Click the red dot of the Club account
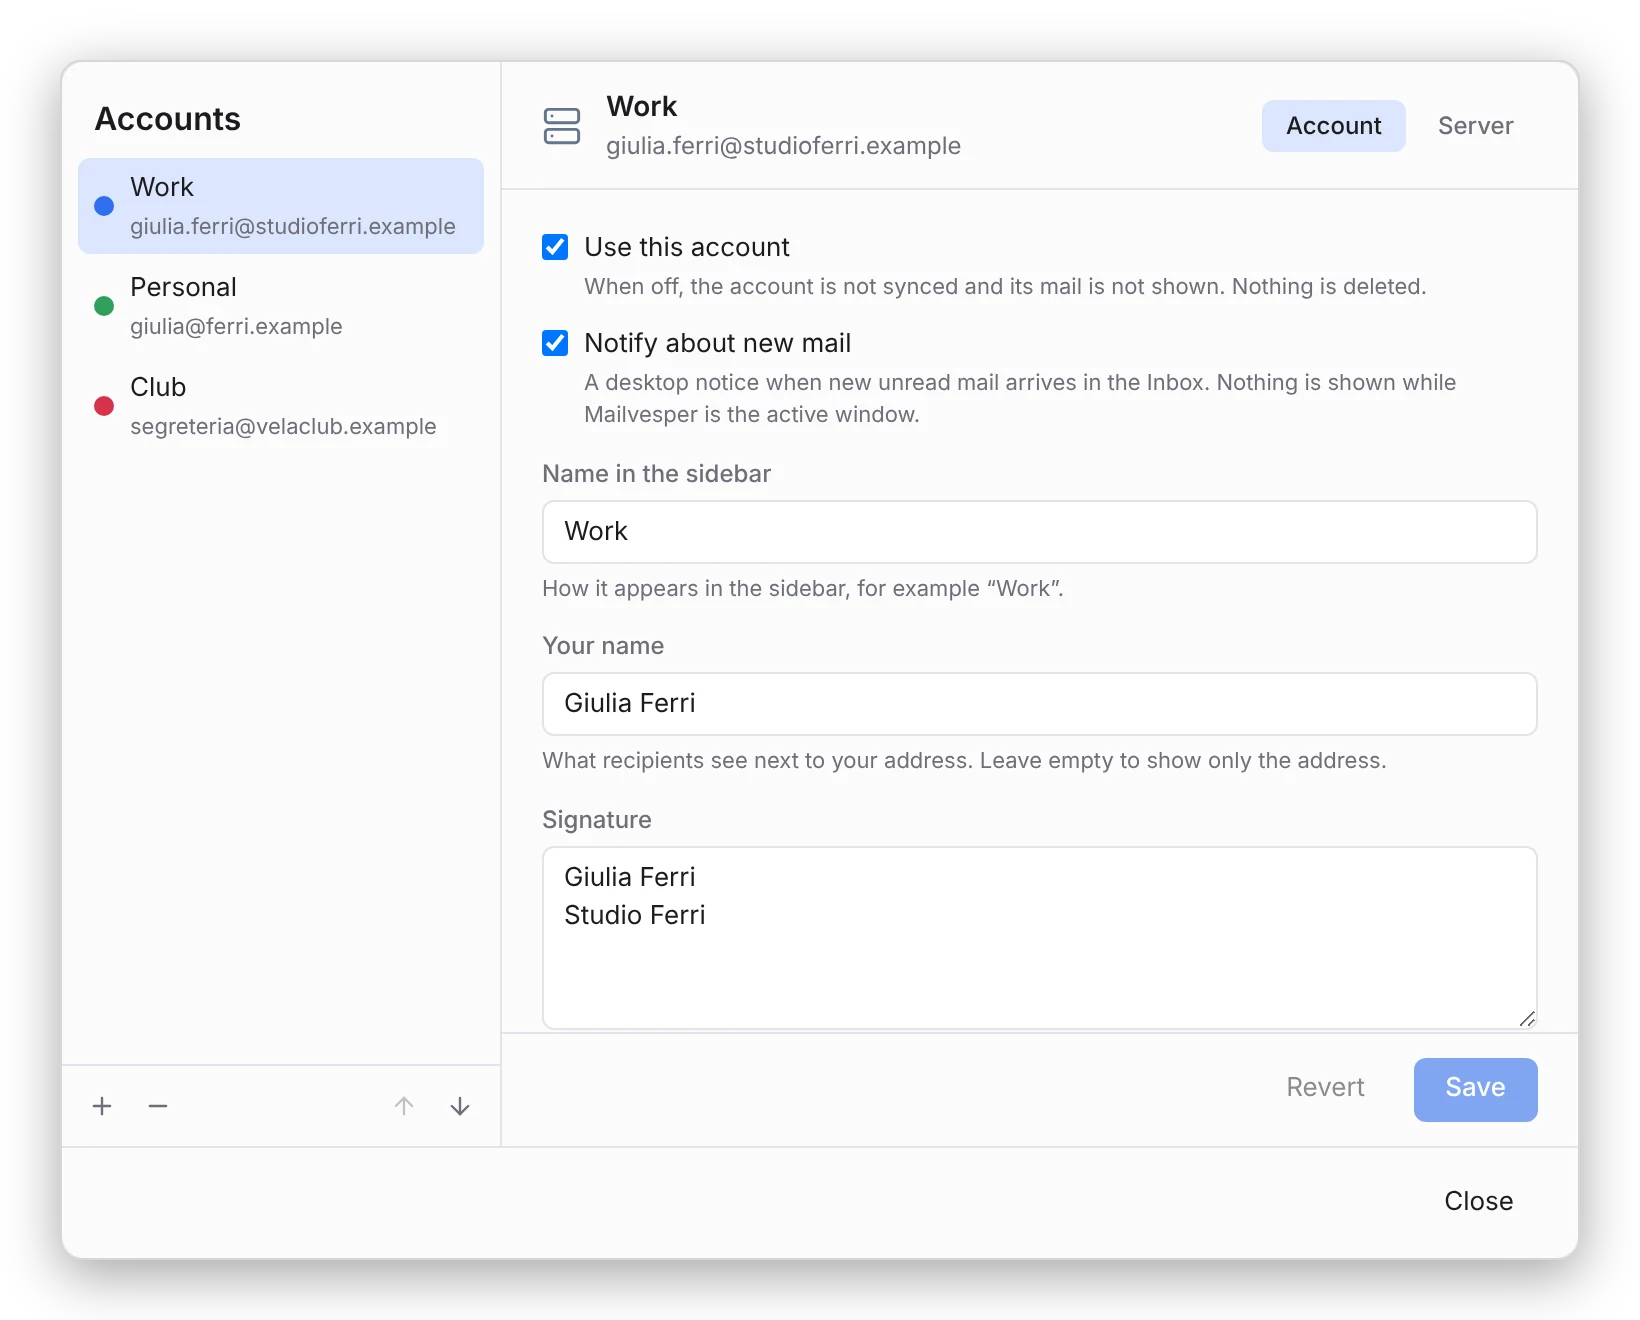1640x1320 pixels. coord(104,406)
